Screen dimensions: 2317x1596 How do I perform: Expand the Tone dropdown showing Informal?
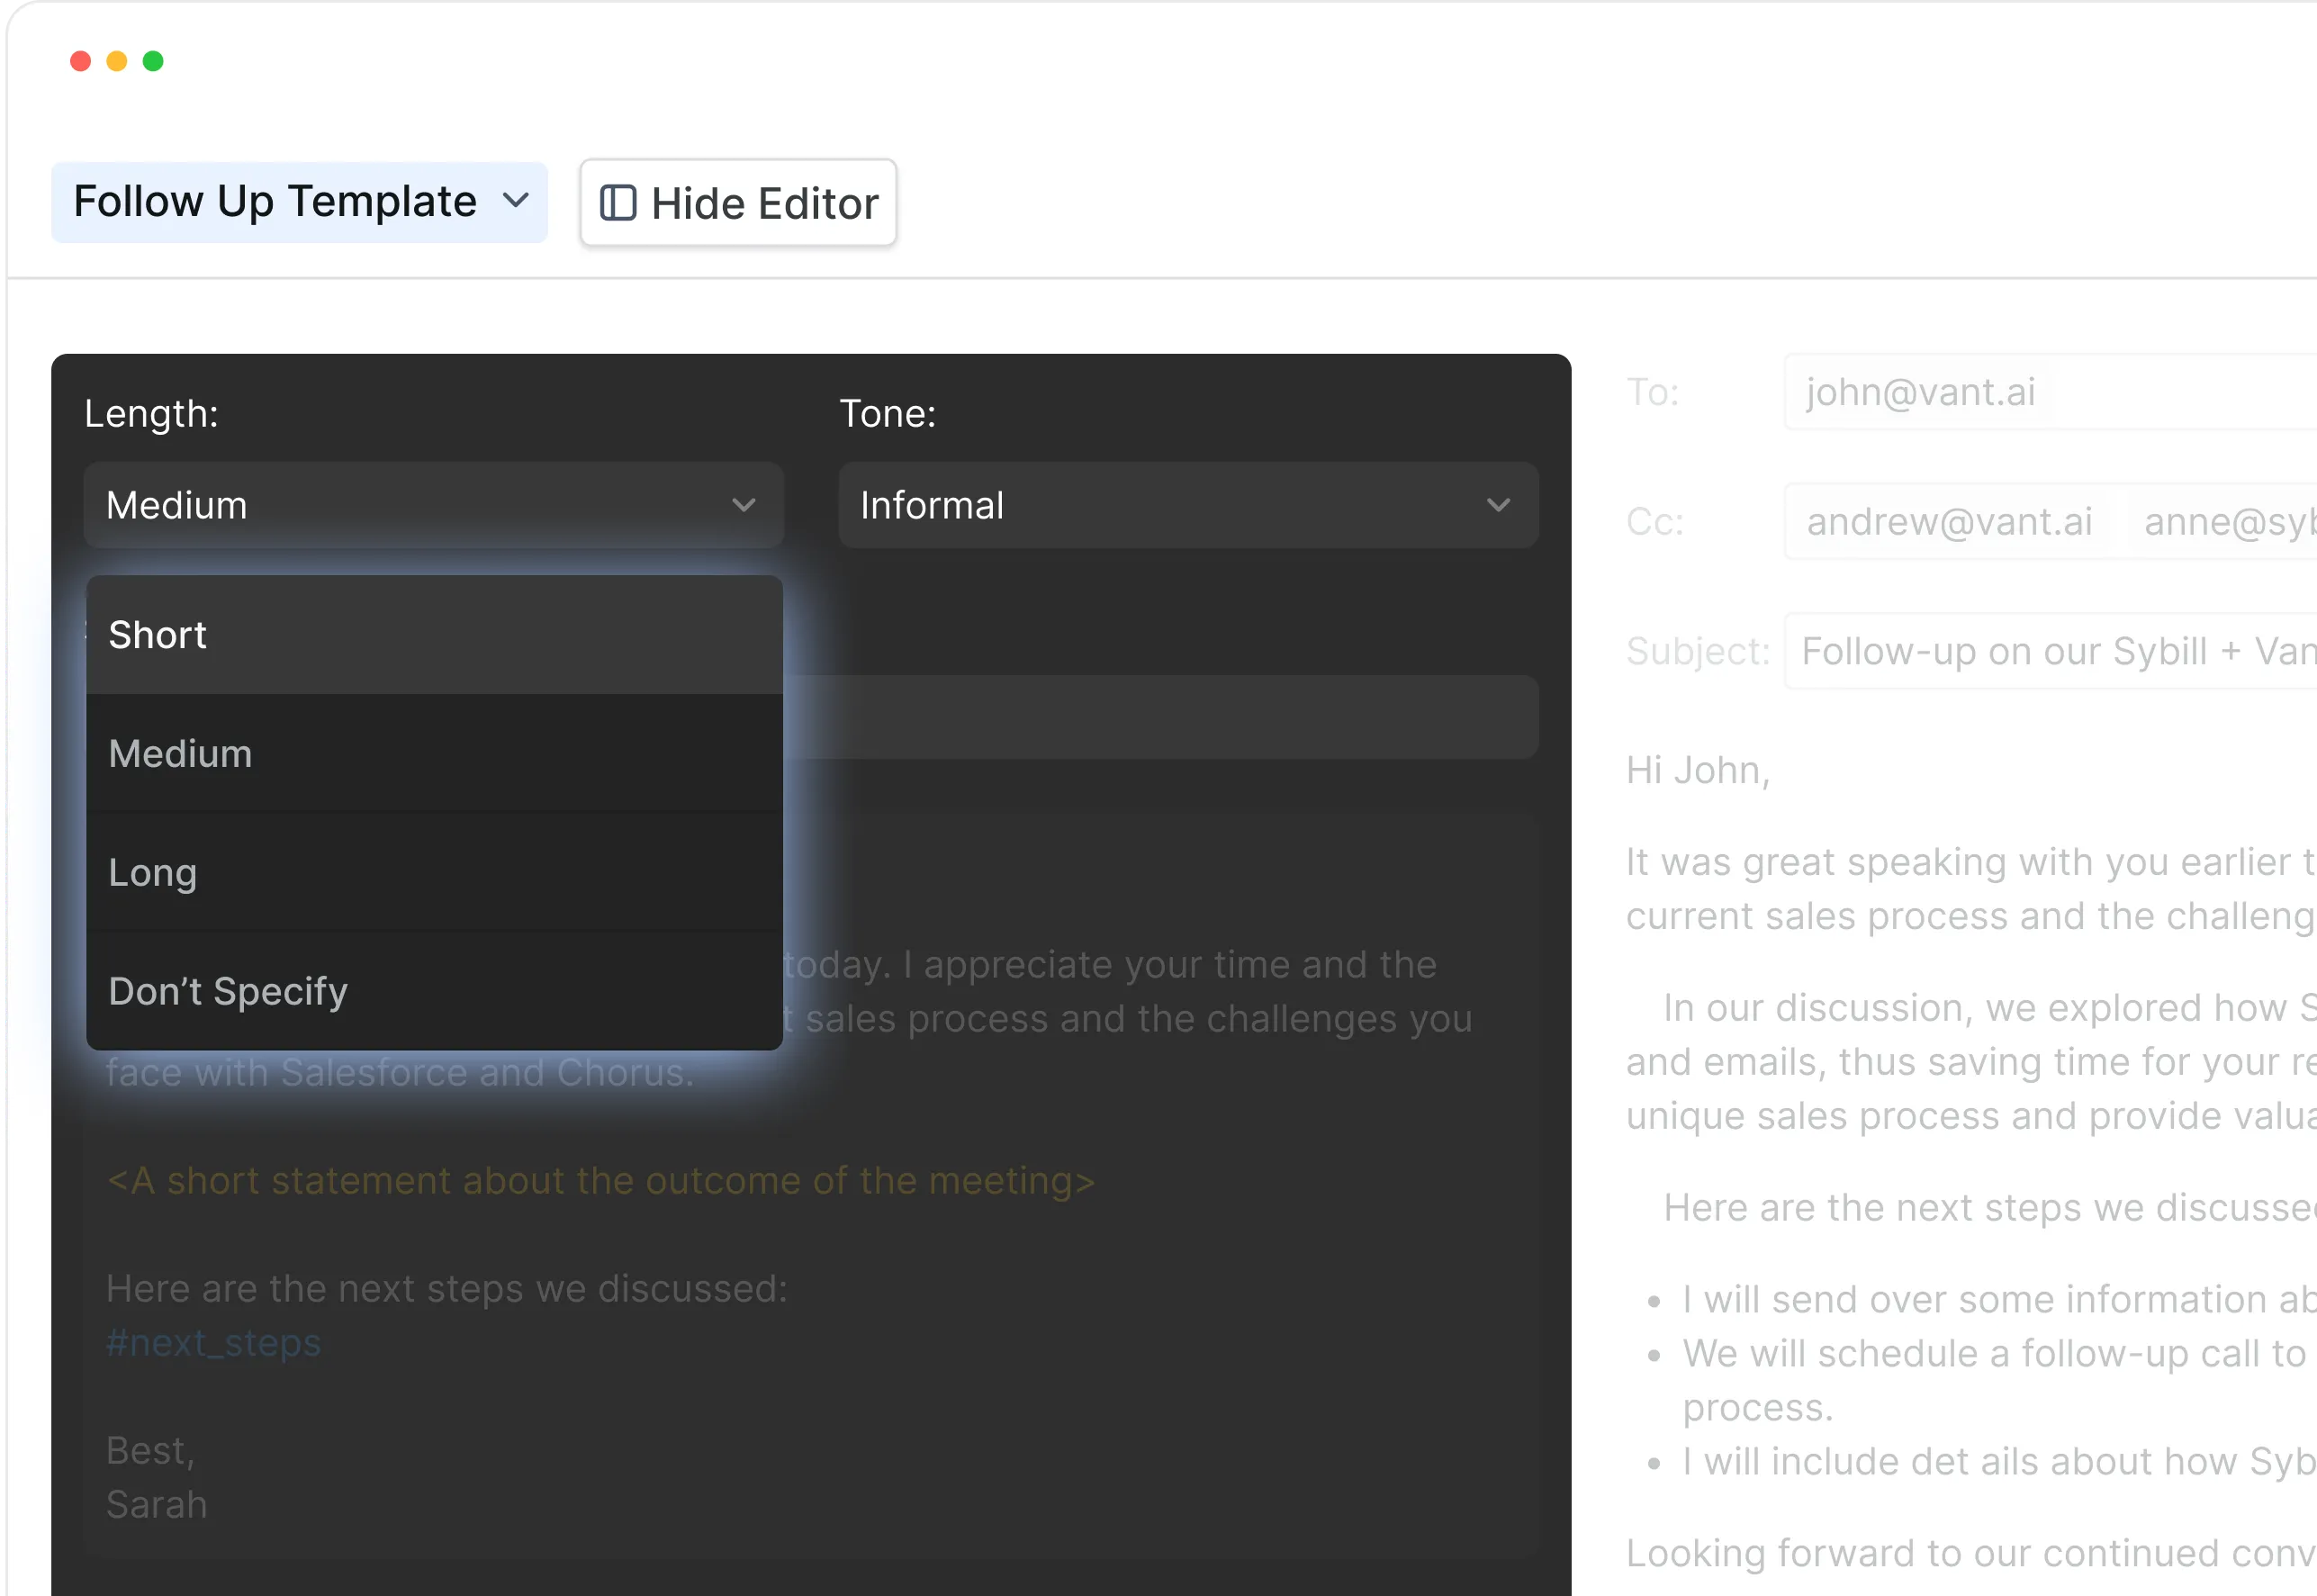(x=1188, y=505)
